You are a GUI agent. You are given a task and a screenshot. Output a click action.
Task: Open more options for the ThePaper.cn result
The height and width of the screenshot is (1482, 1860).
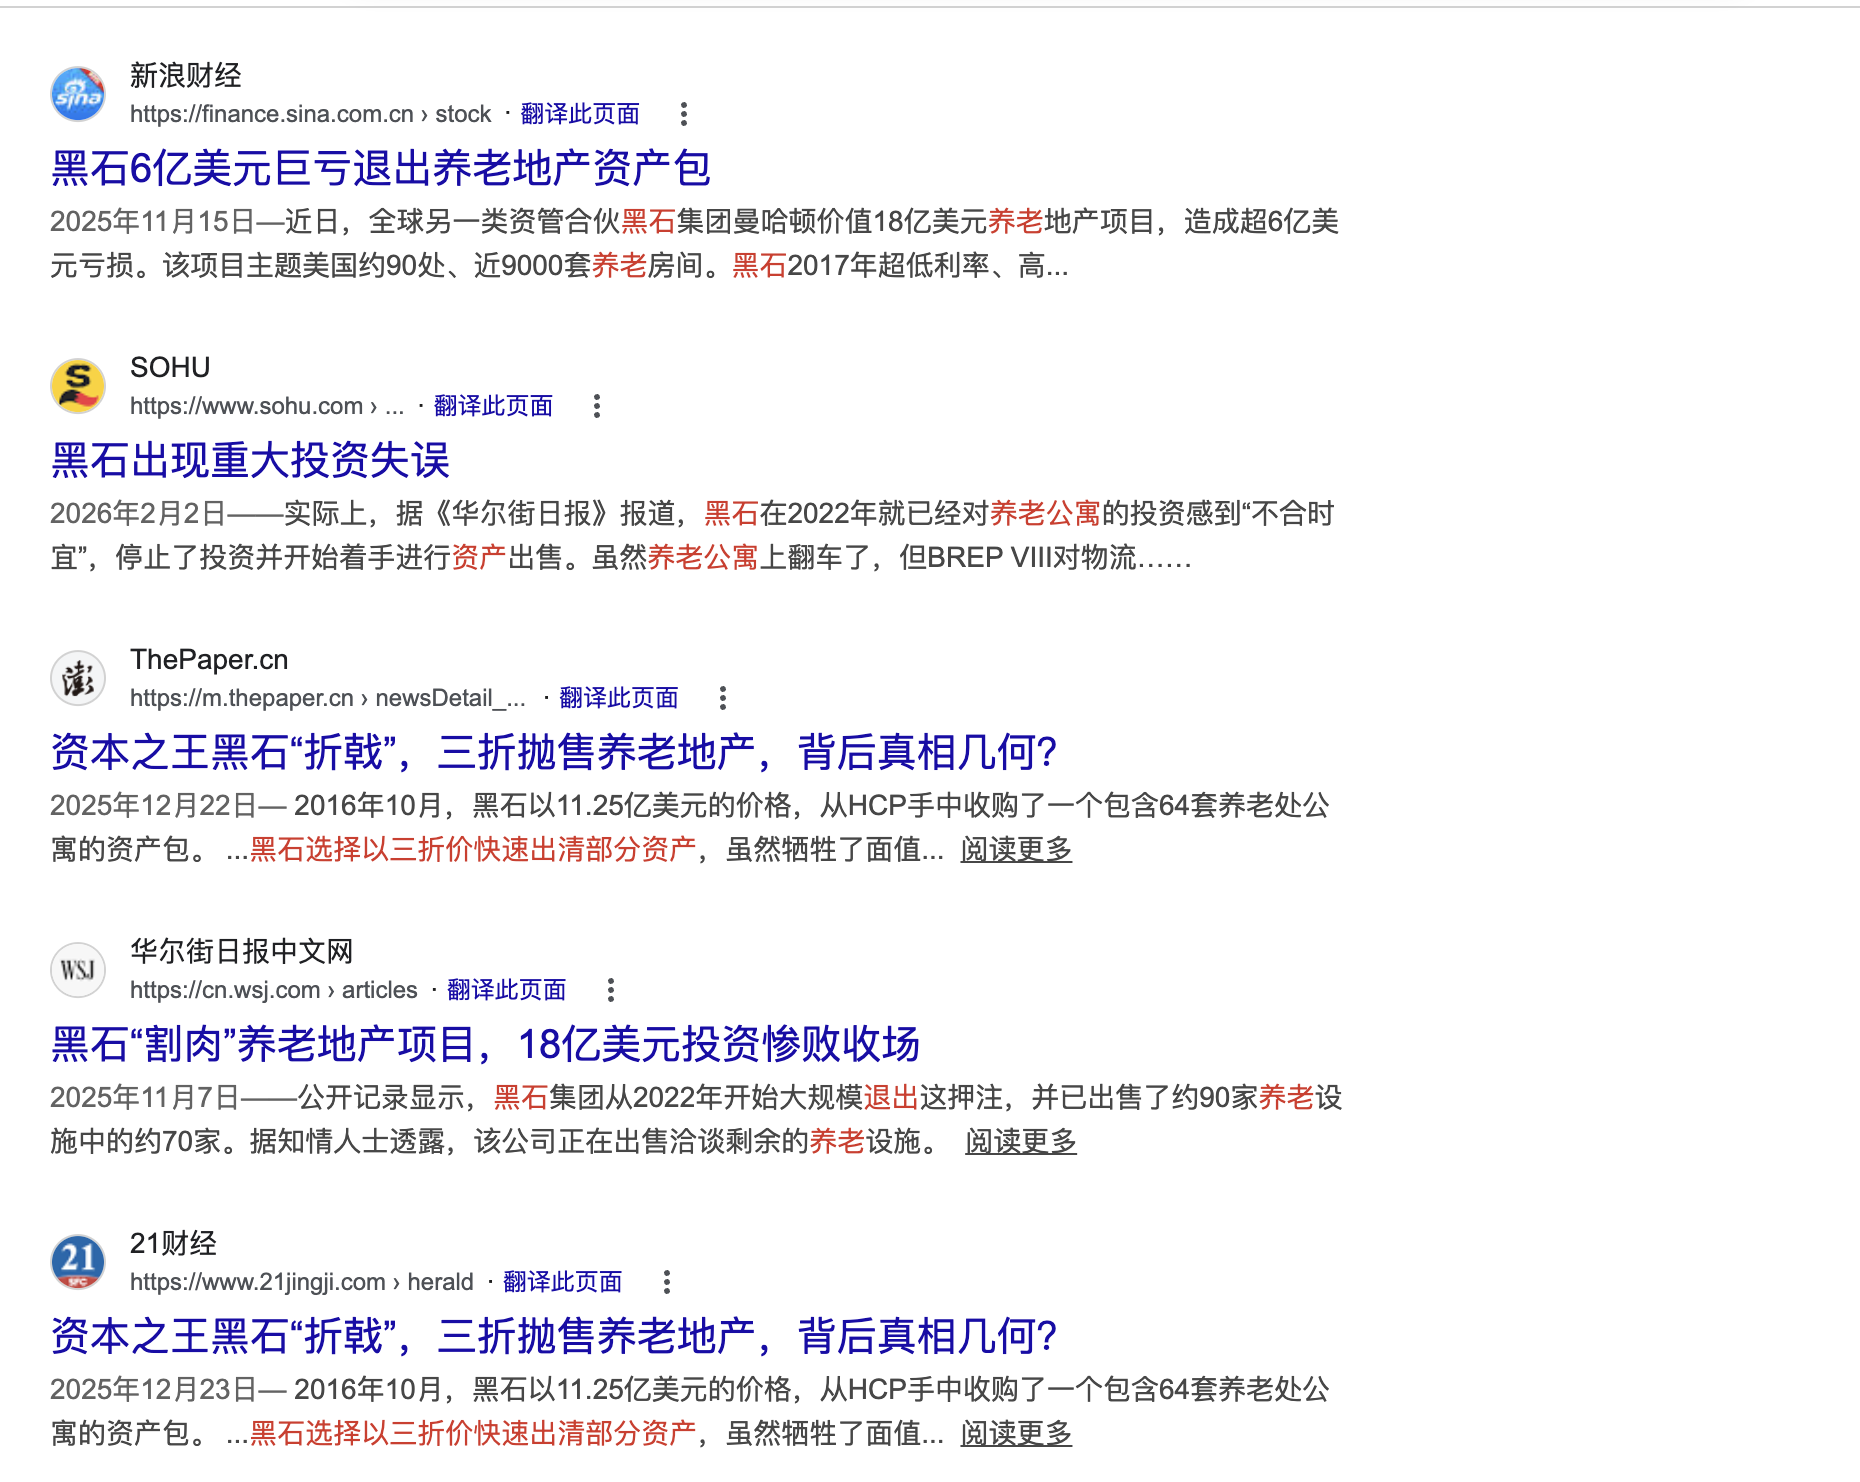click(x=723, y=698)
